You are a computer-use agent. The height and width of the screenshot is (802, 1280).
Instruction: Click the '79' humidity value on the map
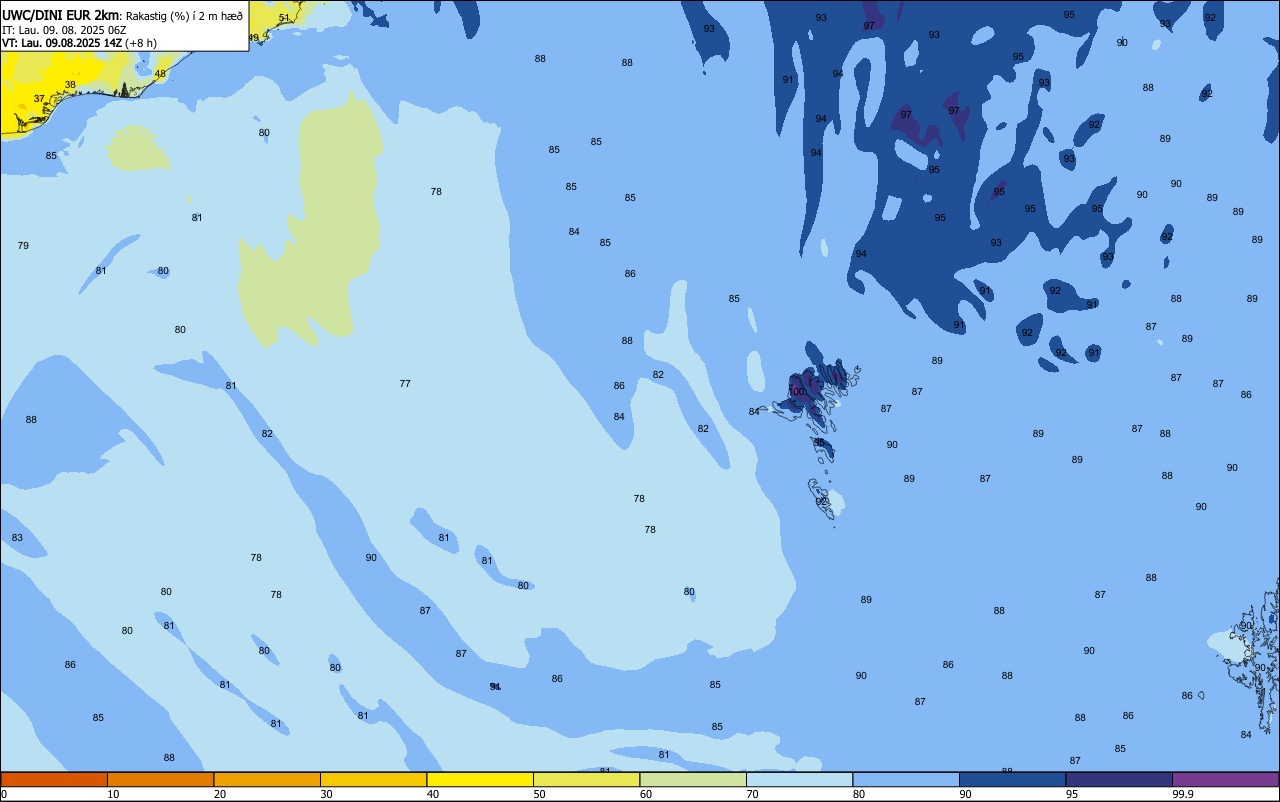23,246
